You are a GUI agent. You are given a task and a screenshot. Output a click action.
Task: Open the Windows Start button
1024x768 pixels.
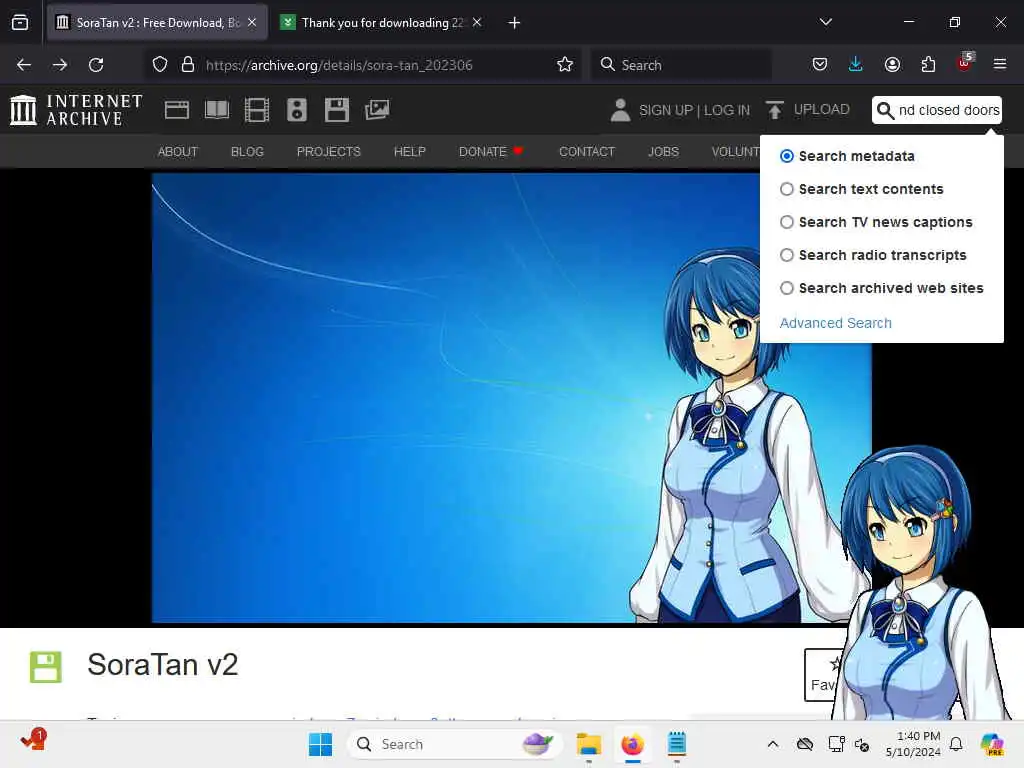[x=320, y=744]
